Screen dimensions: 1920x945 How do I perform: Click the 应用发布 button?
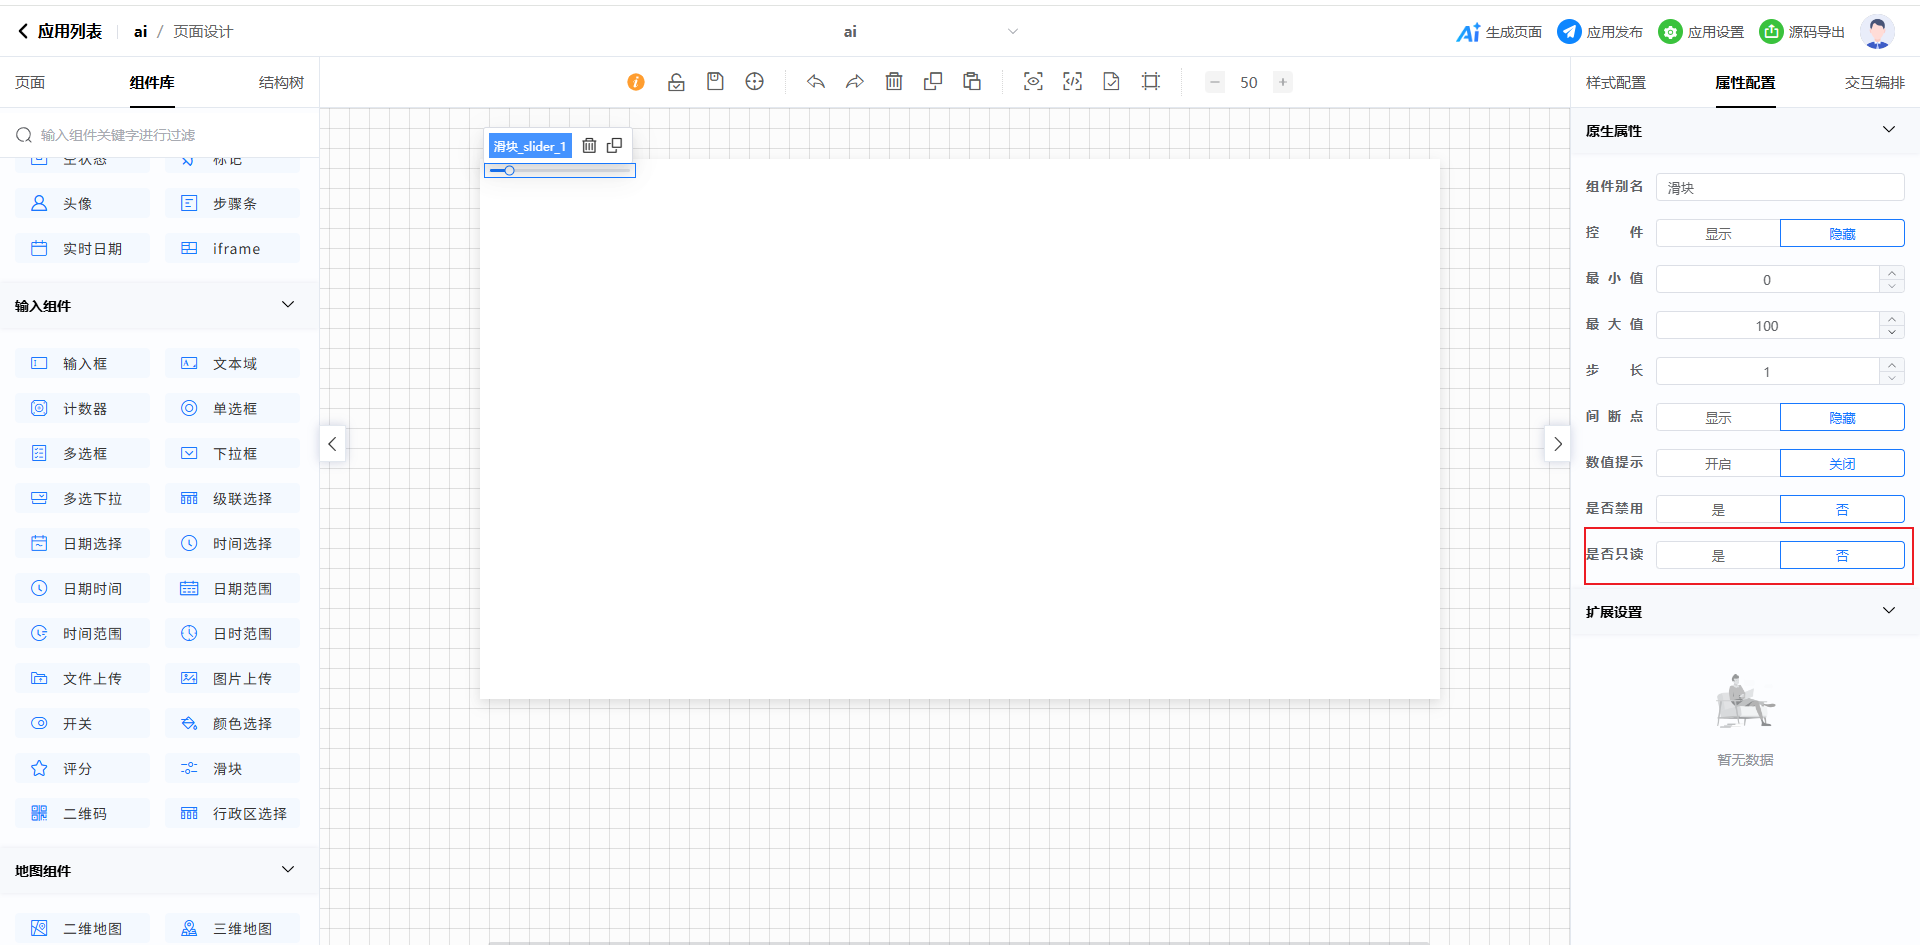pos(1600,32)
